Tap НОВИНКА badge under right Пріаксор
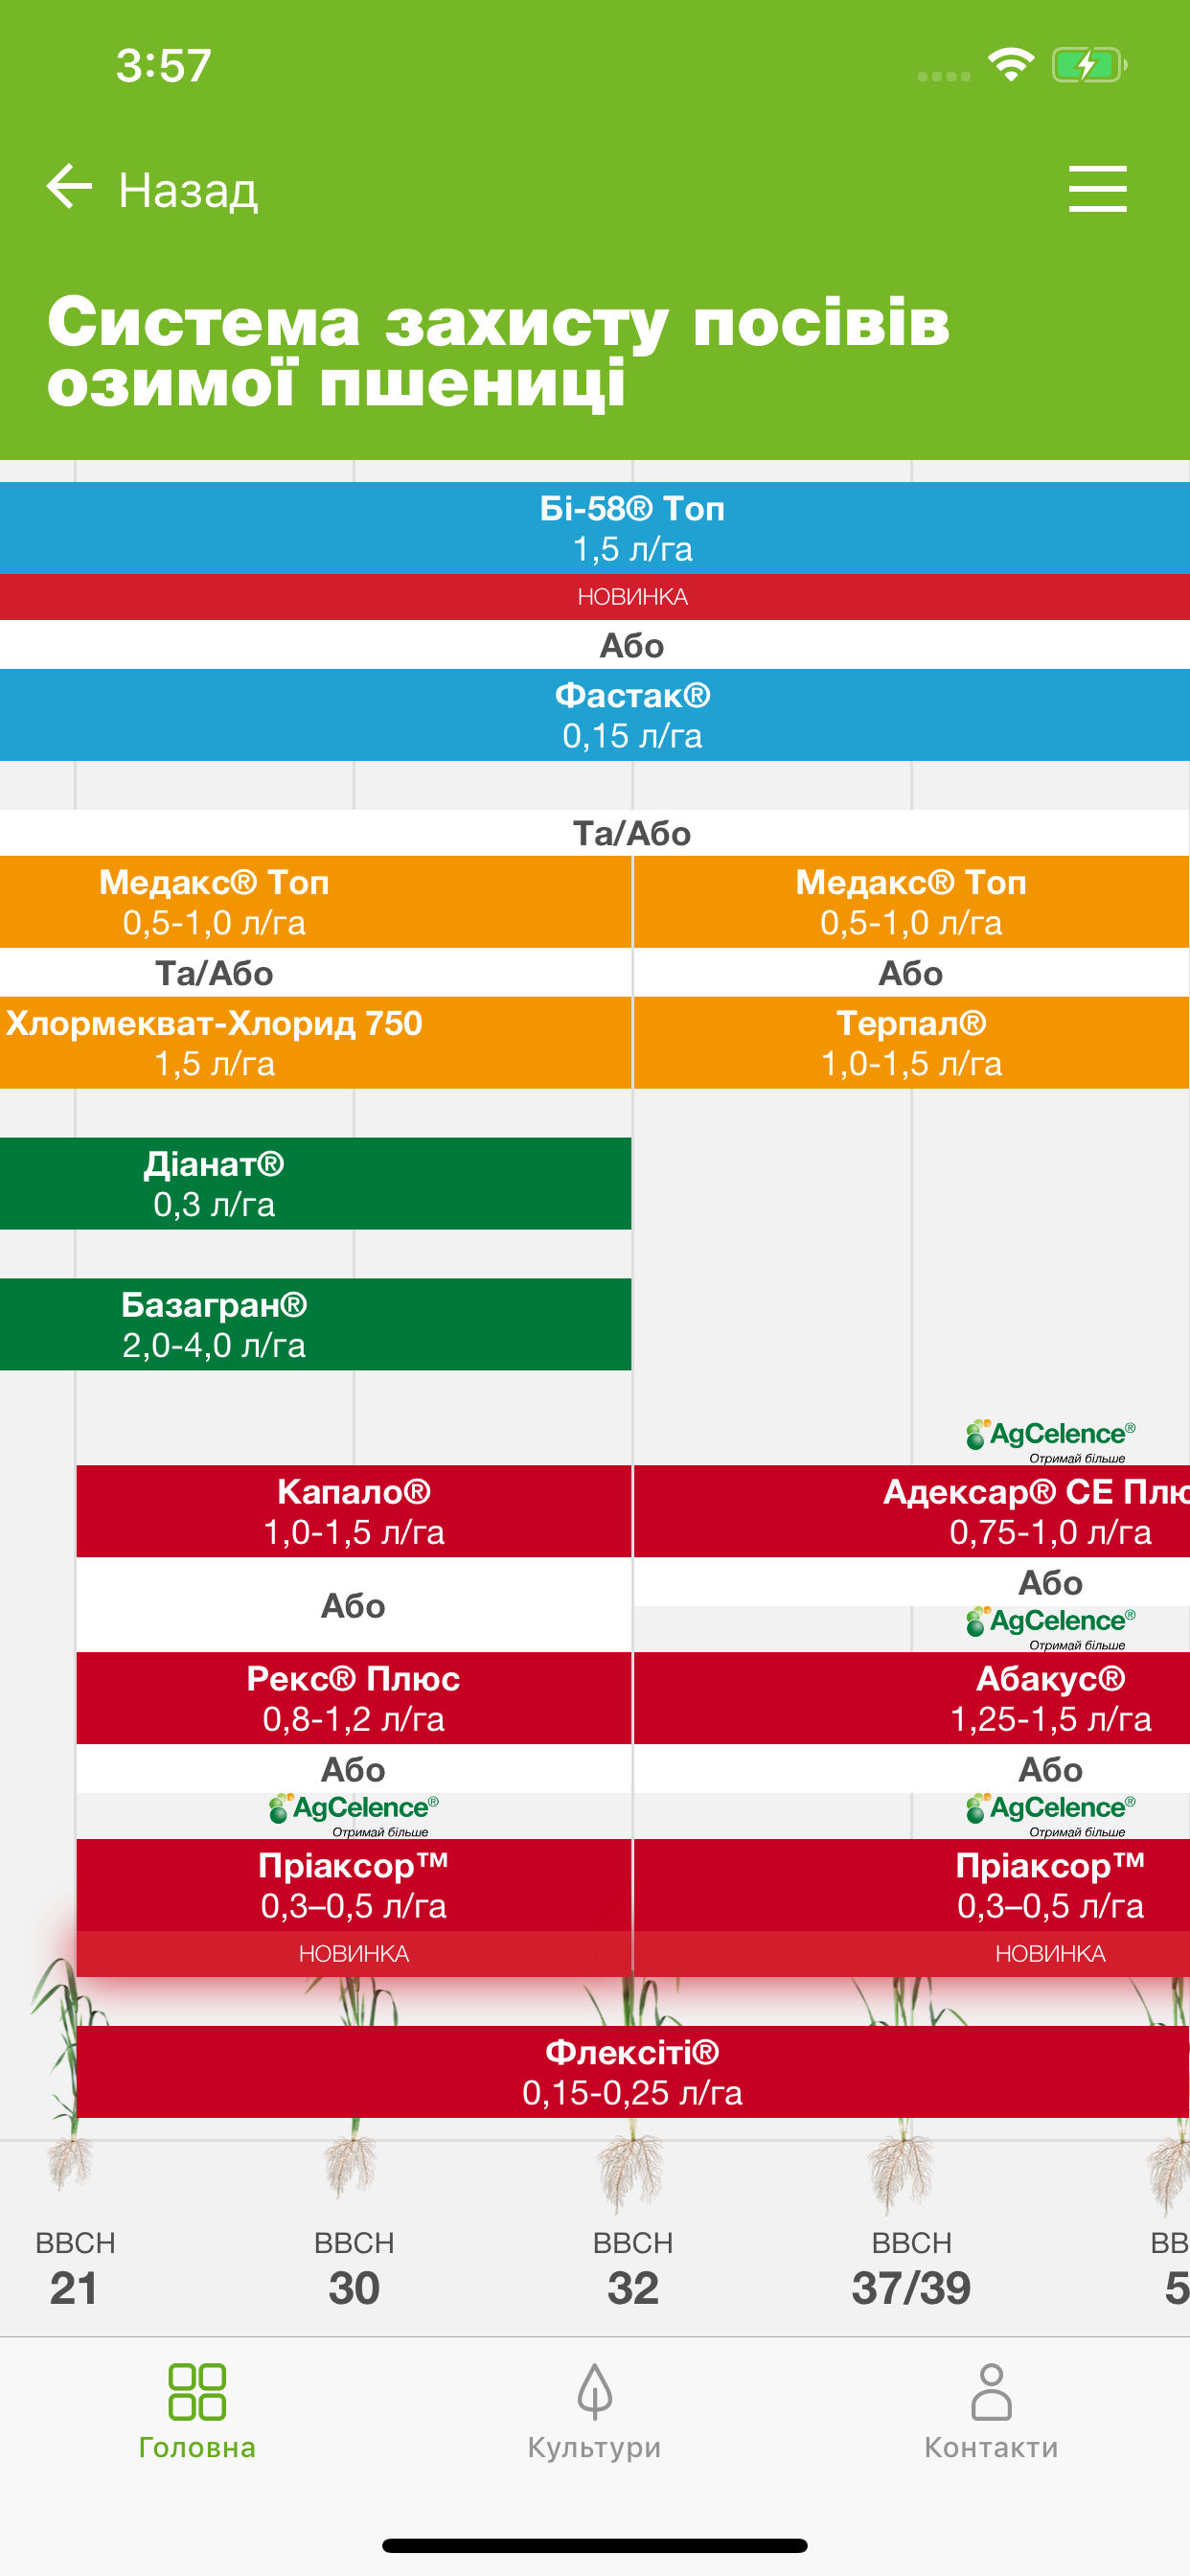Image resolution: width=1190 pixels, height=2576 pixels. click(x=912, y=1954)
